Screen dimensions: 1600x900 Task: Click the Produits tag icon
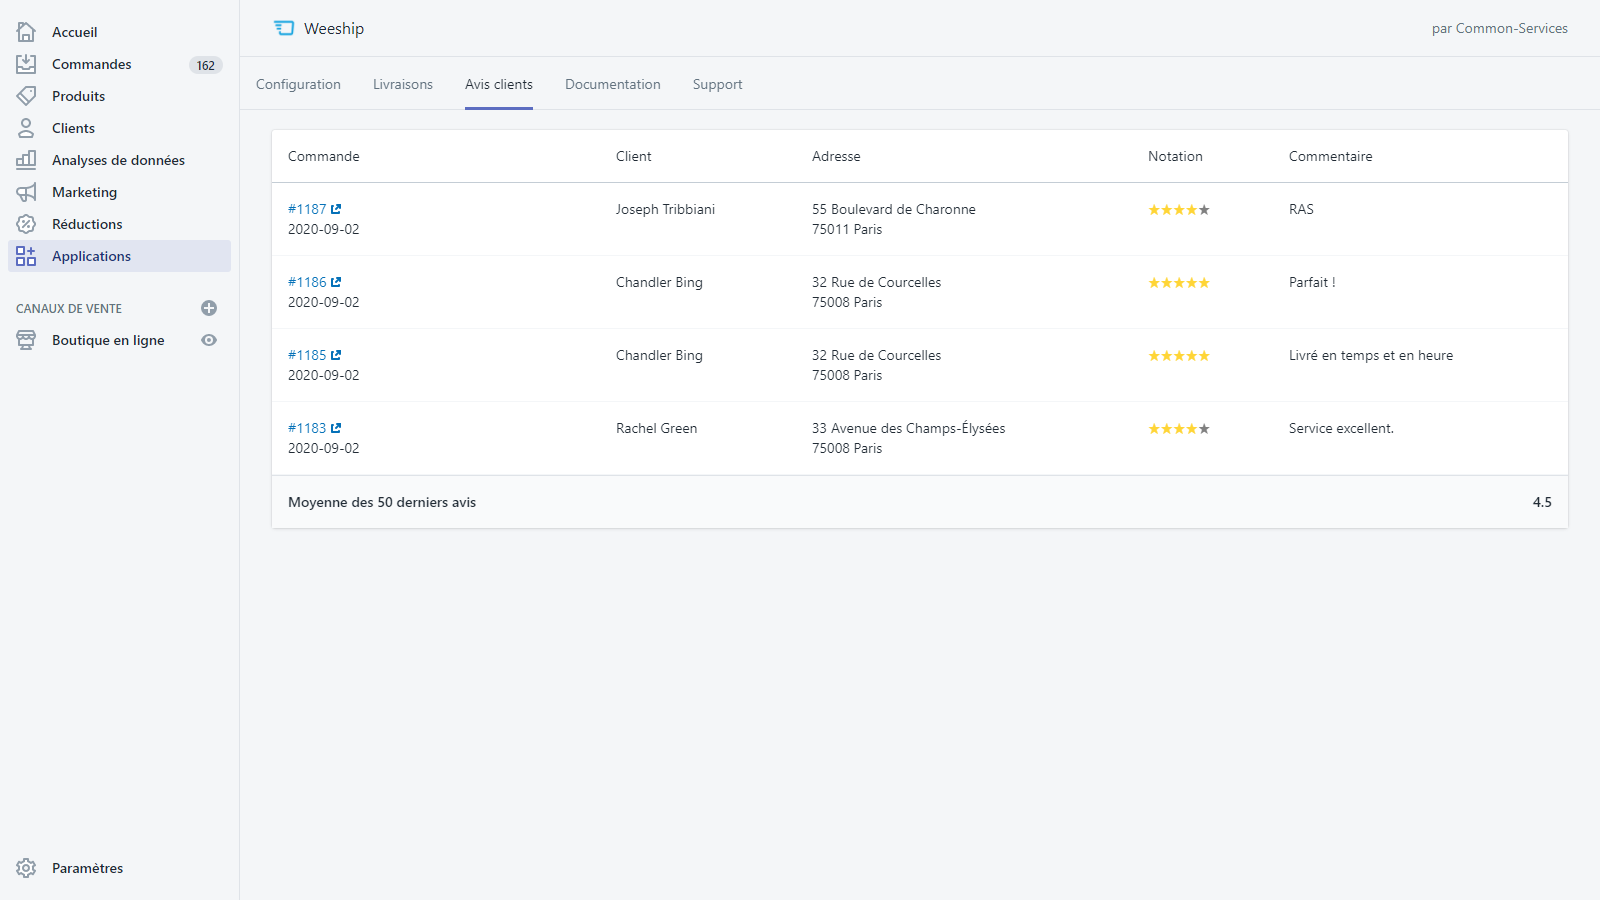click(26, 96)
